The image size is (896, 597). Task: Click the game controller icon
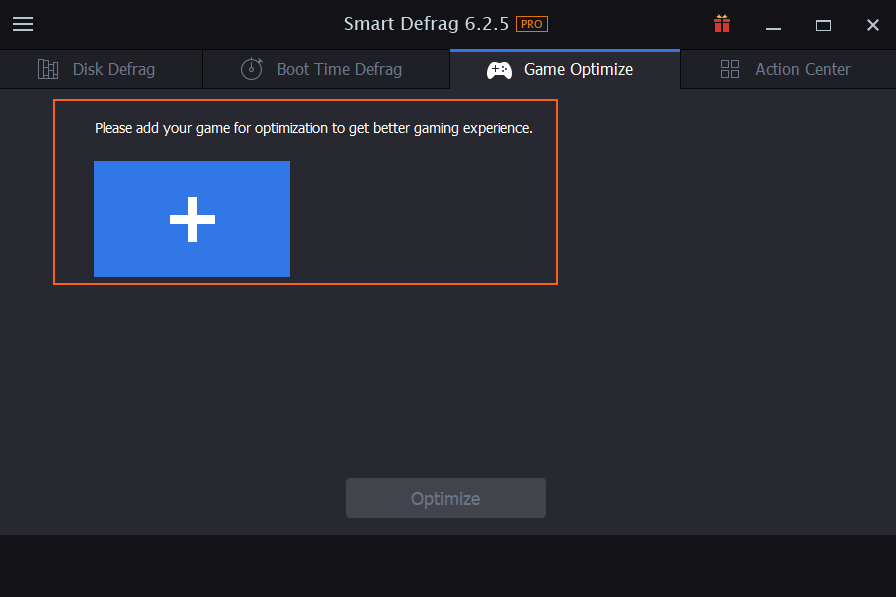tap(499, 70)
